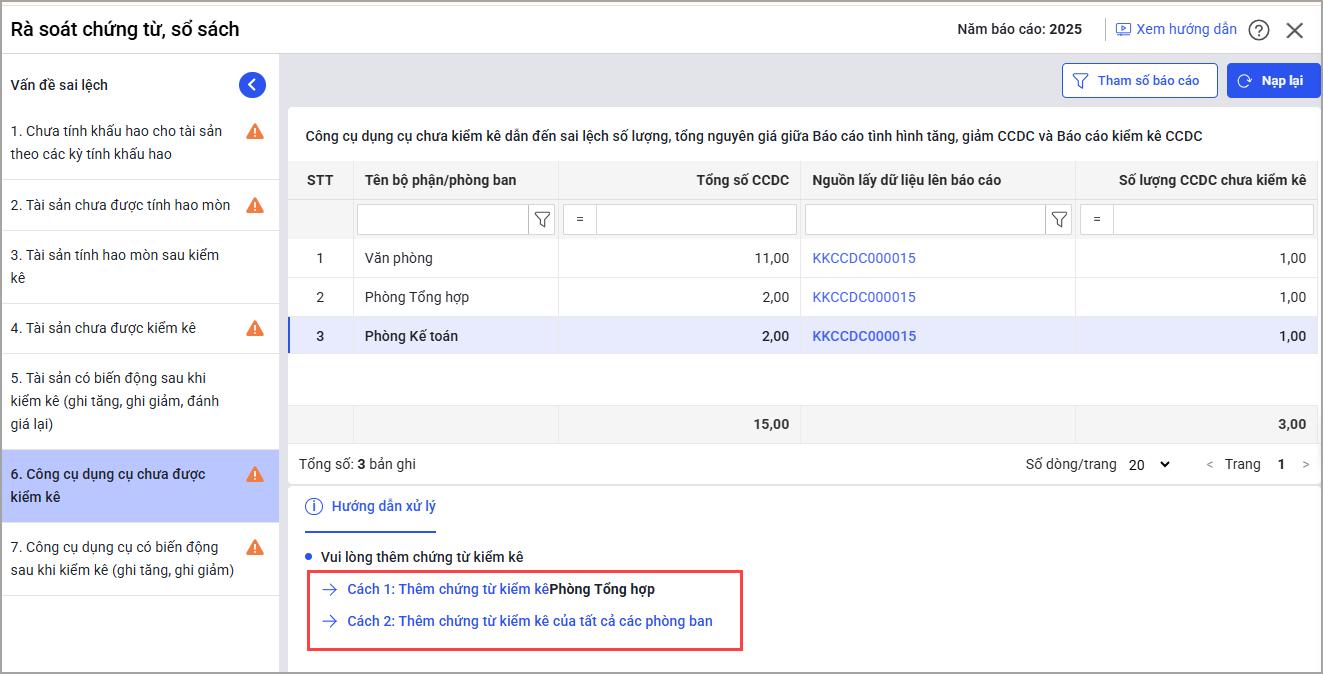
Task: Click Cách 2 add inventory voucher for all departments
Action: (x=529, y=621)
